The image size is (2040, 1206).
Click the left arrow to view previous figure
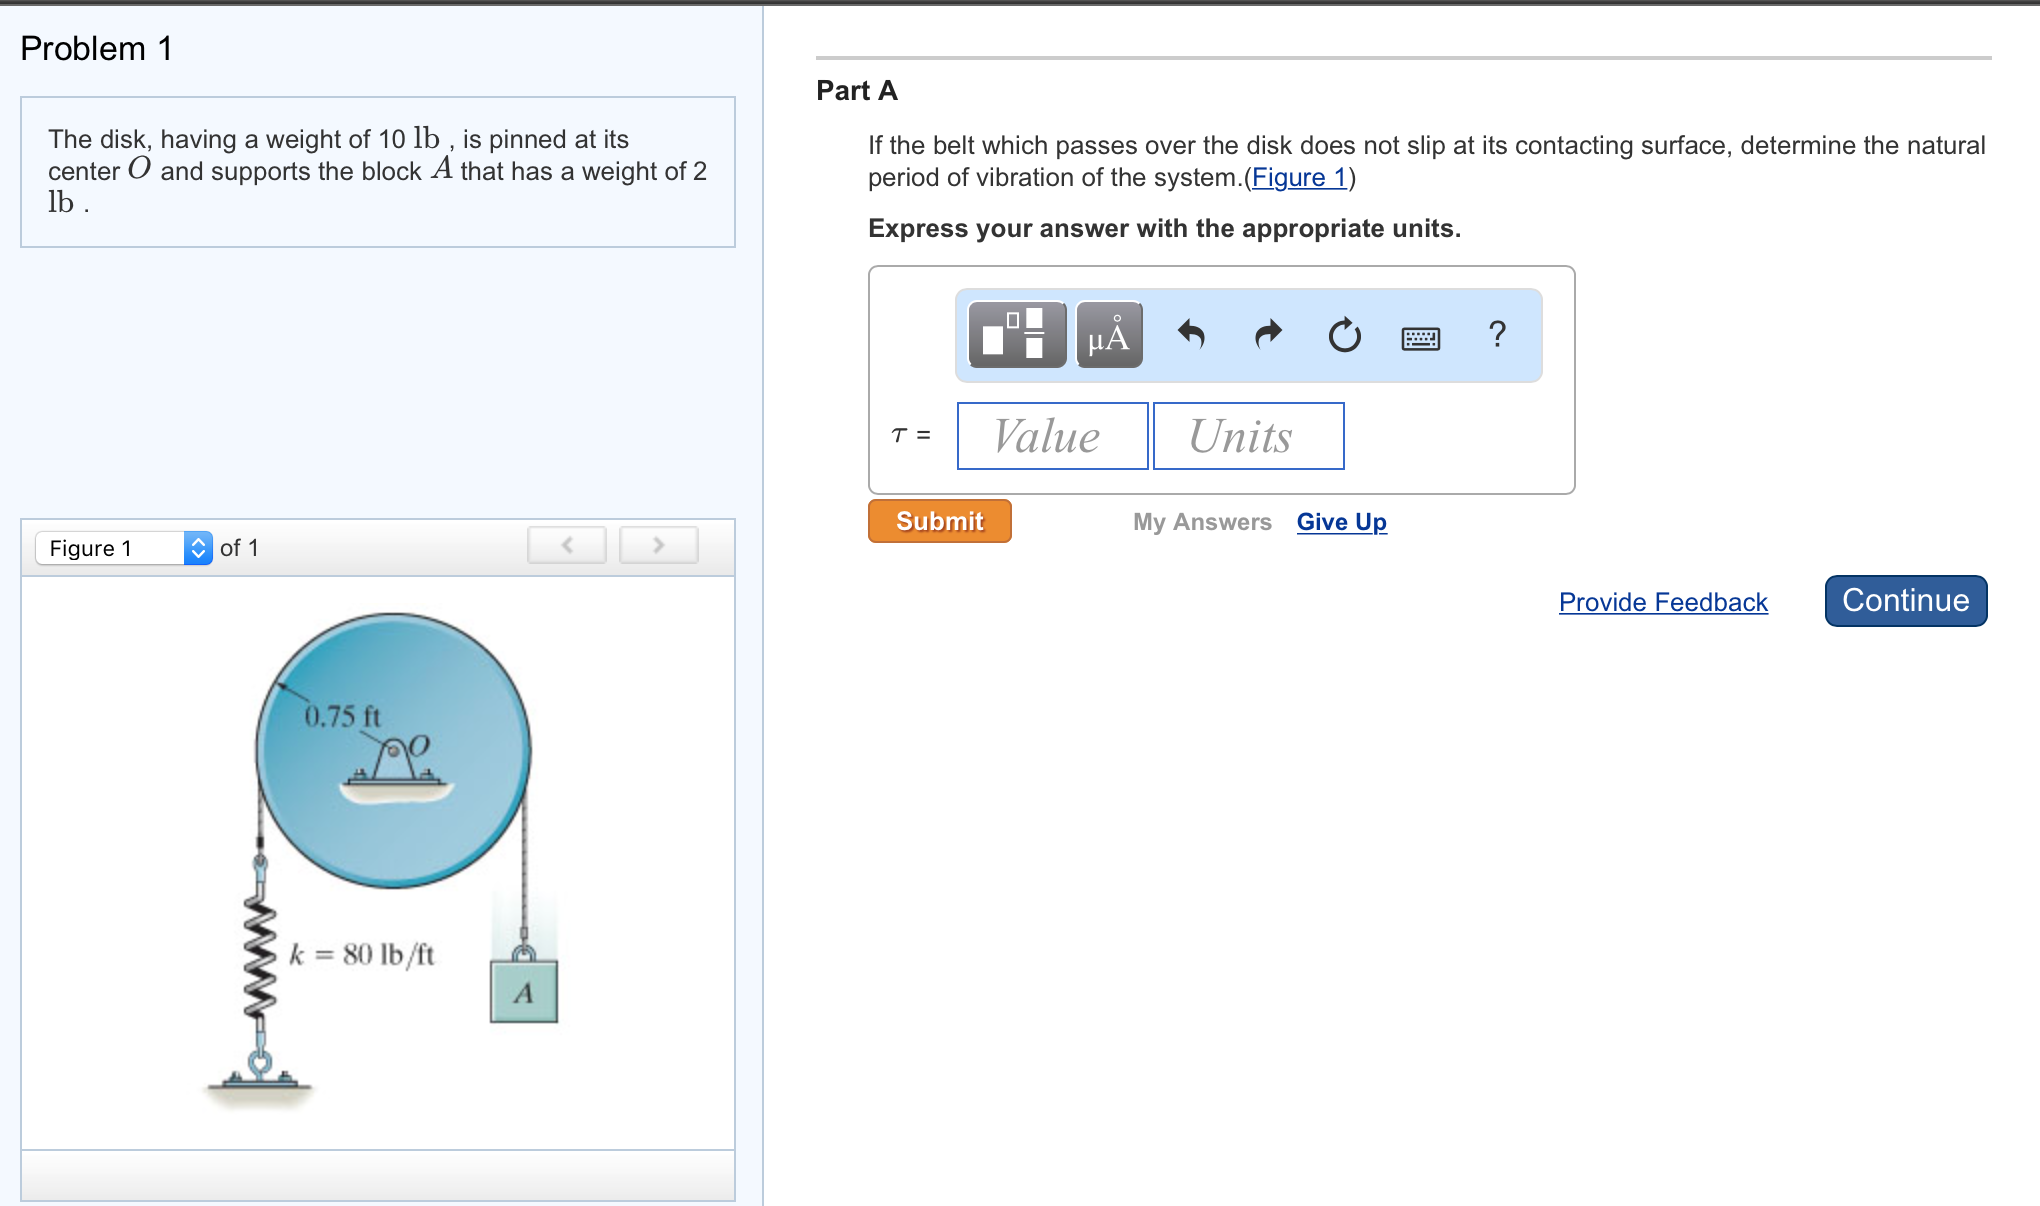(x=566, y=545)
